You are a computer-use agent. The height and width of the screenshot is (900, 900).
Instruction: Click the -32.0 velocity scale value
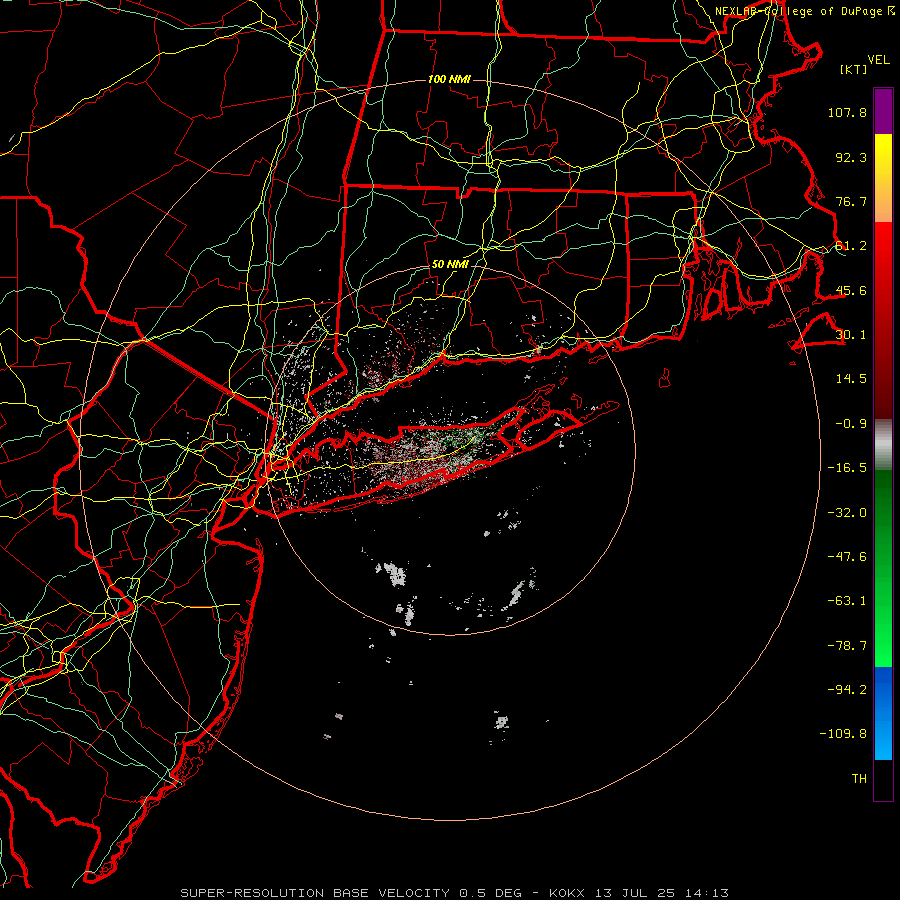coord(847,513)
